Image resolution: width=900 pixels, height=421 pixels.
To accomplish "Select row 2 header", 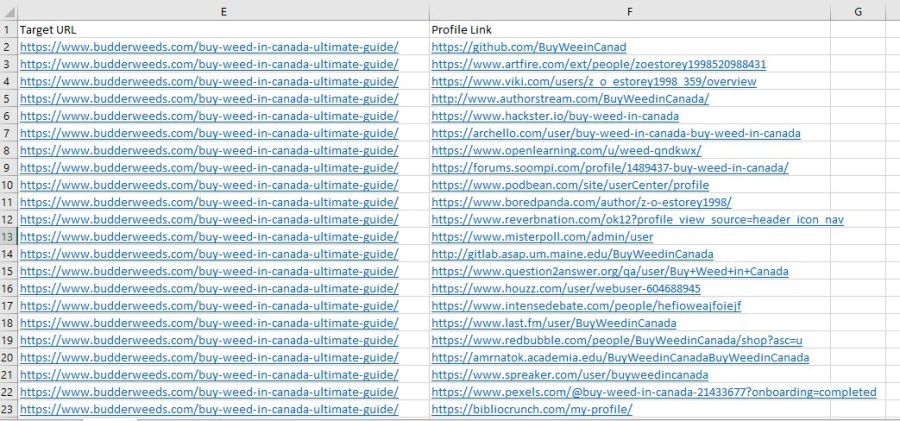I will 9,47.
